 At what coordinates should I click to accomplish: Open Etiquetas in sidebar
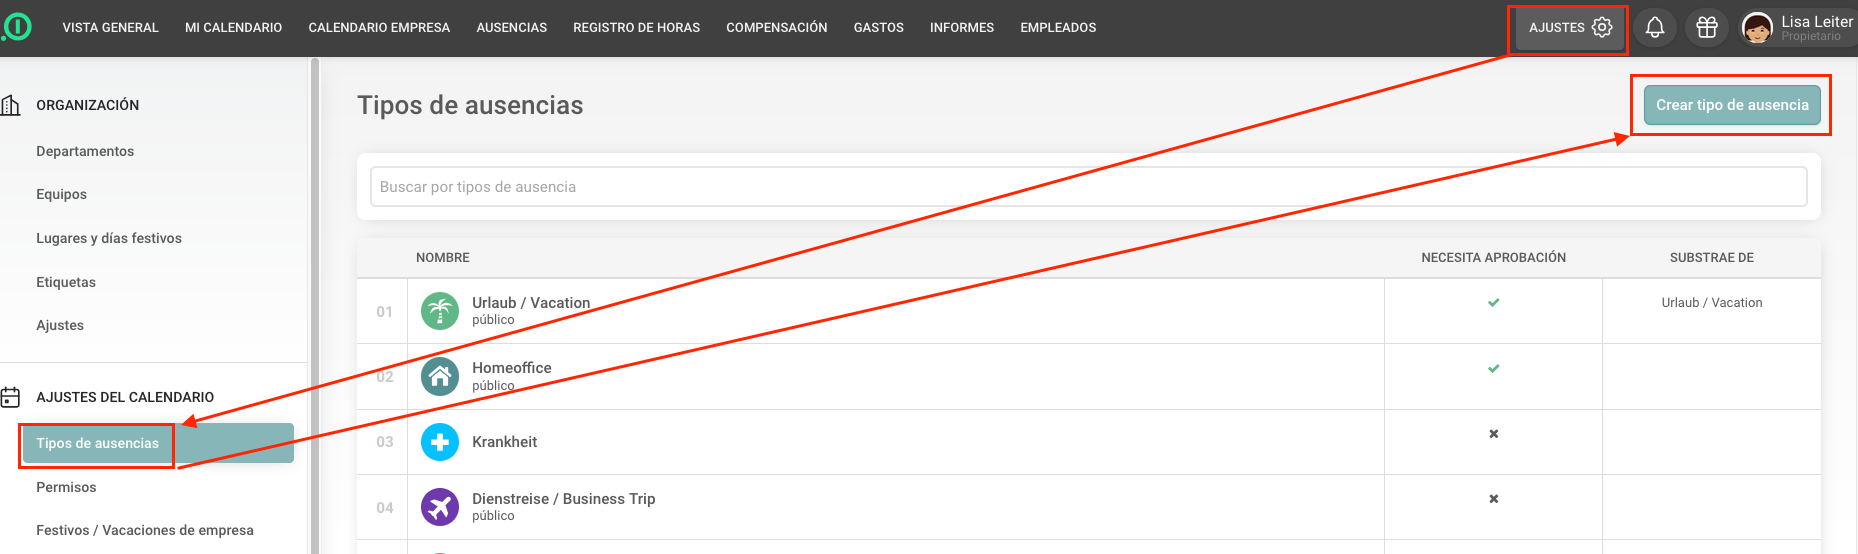(x=66, y=282)
